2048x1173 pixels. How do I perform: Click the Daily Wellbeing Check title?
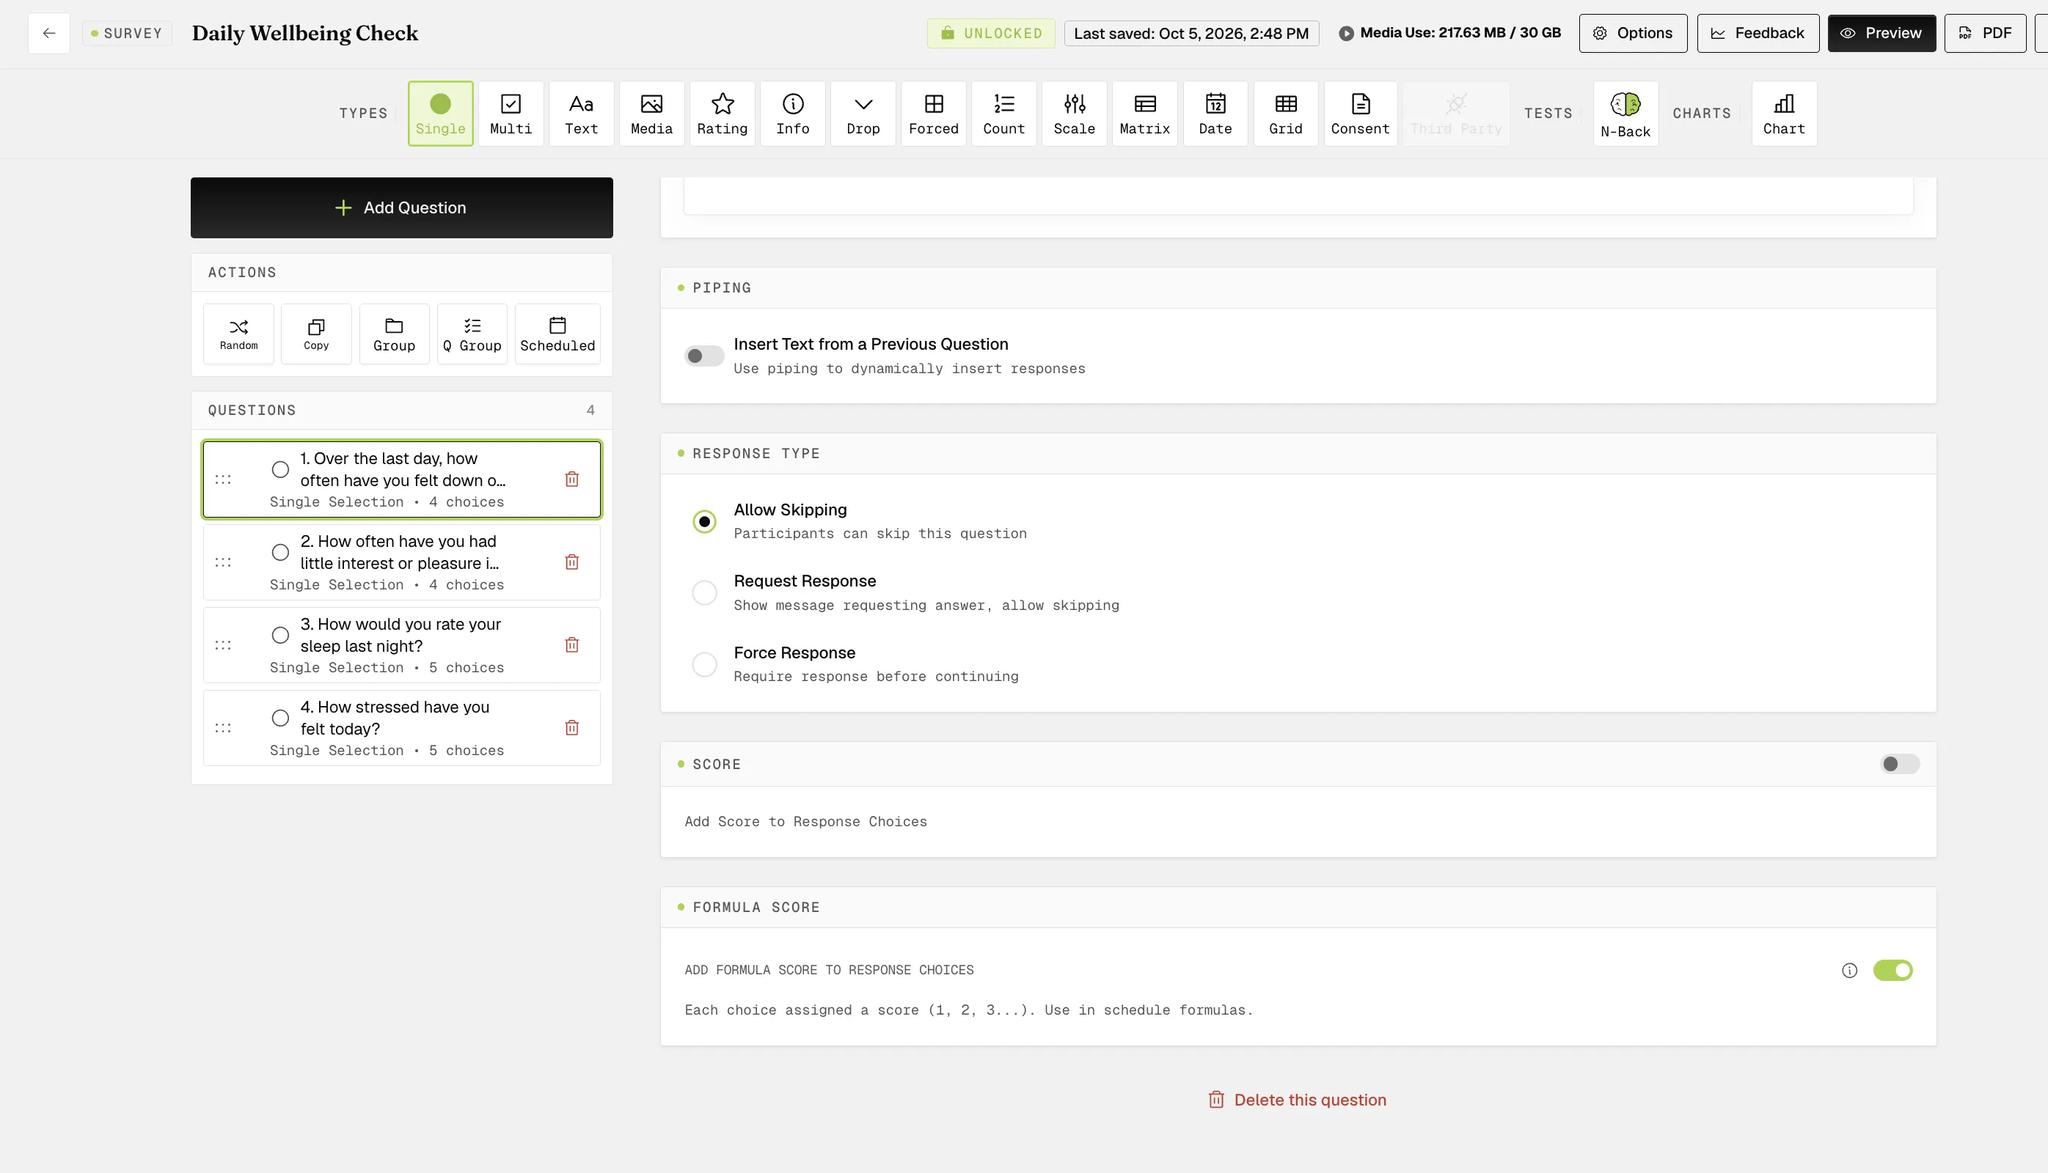pos(305,33)
